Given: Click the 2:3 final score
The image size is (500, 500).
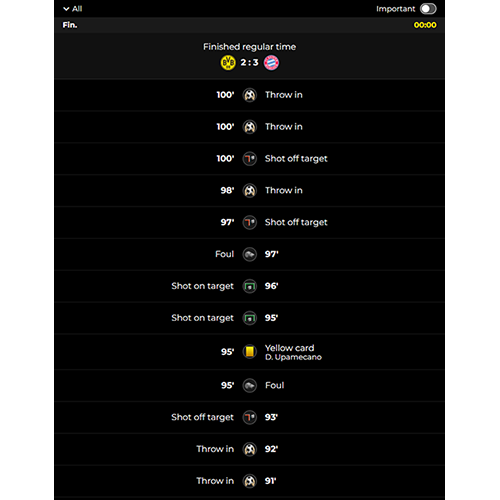Looking at the screenshot, I should pyautogui.click(x=249, y=62).
